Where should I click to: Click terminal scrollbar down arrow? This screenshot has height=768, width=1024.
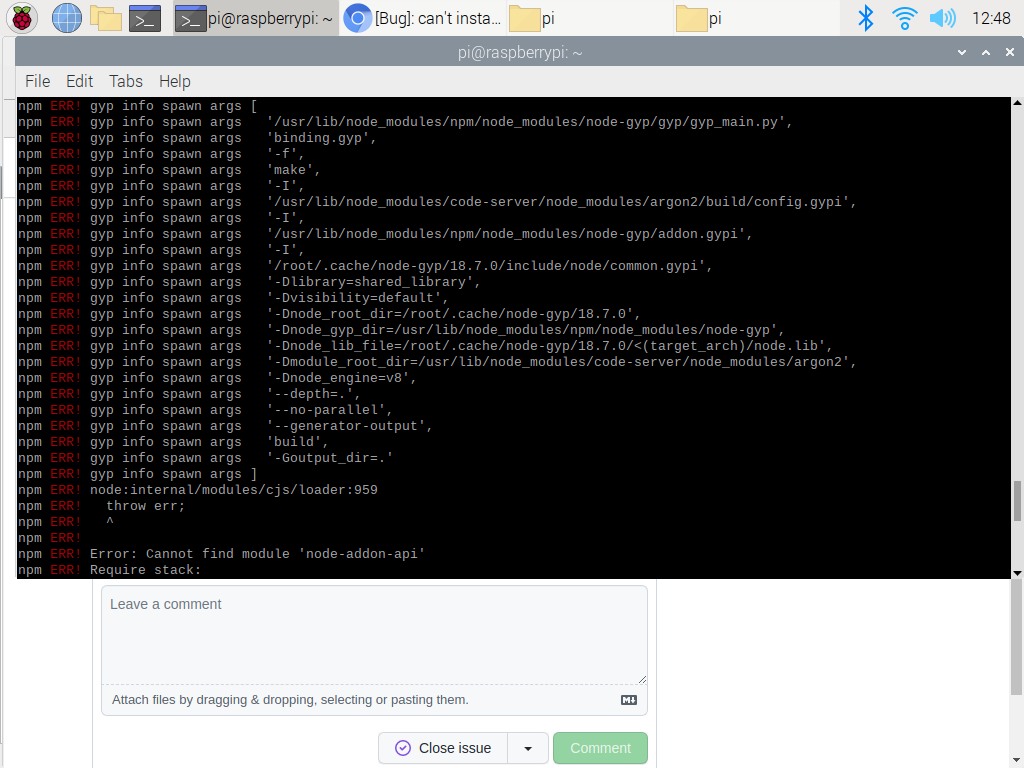click(x=1017, y=573)
